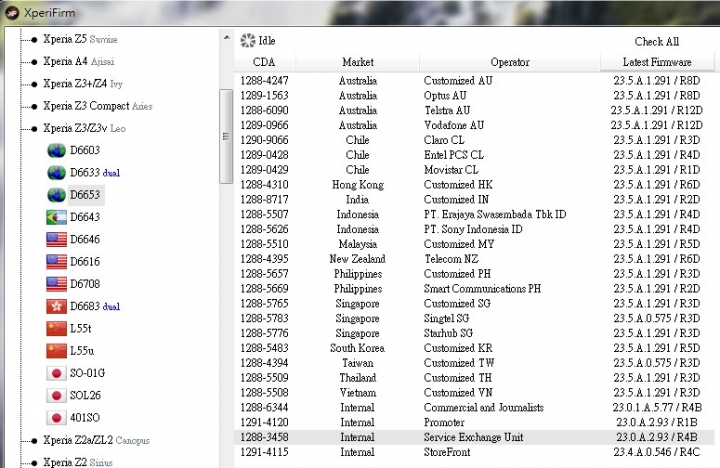Image resolution: width=720 pixels, height=468 pixels.
Task: Click the tree panel scroll up arrow
Action: click(x=226, y=37)
